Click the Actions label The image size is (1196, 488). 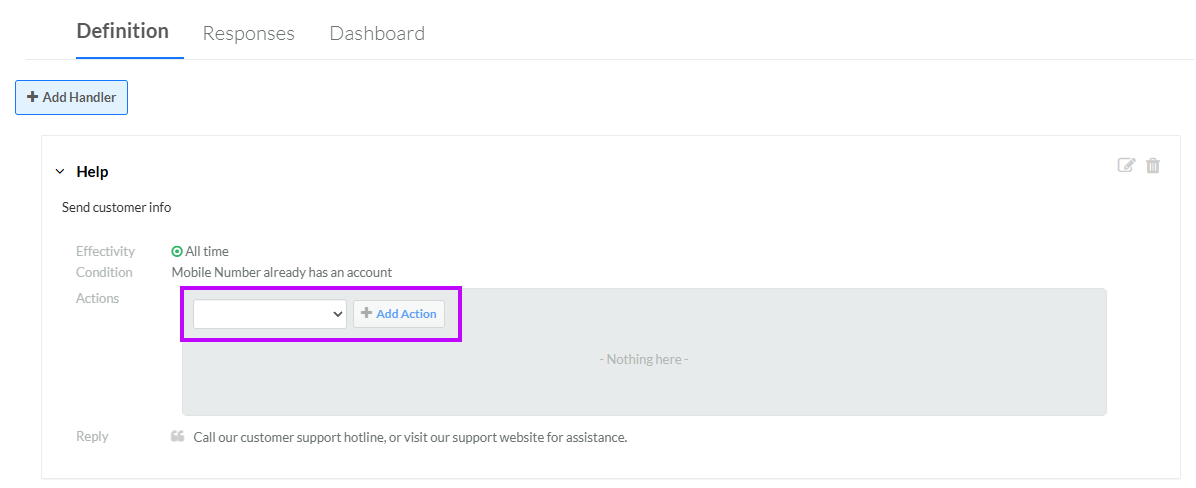(98, 299)
